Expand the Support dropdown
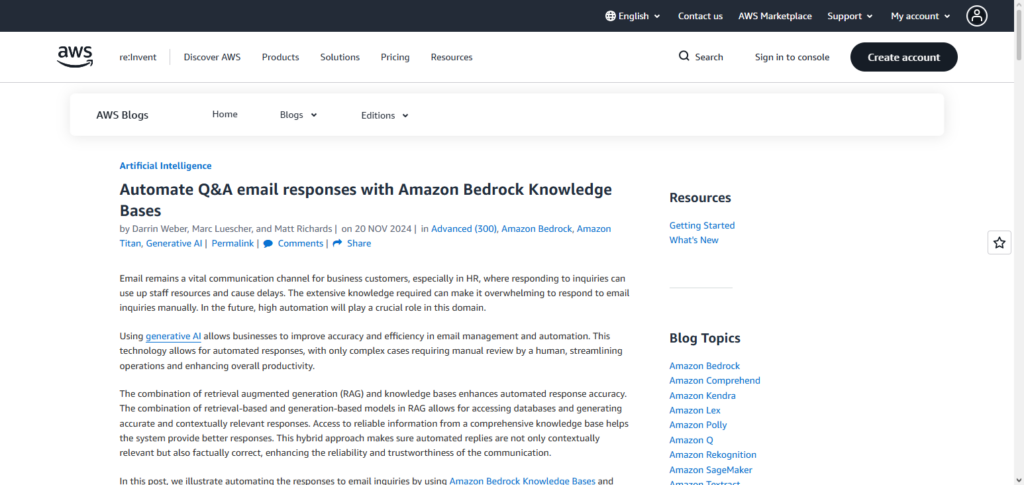Image resolution: width=1024 pixels, height=485 pixels. pos(850,16)
